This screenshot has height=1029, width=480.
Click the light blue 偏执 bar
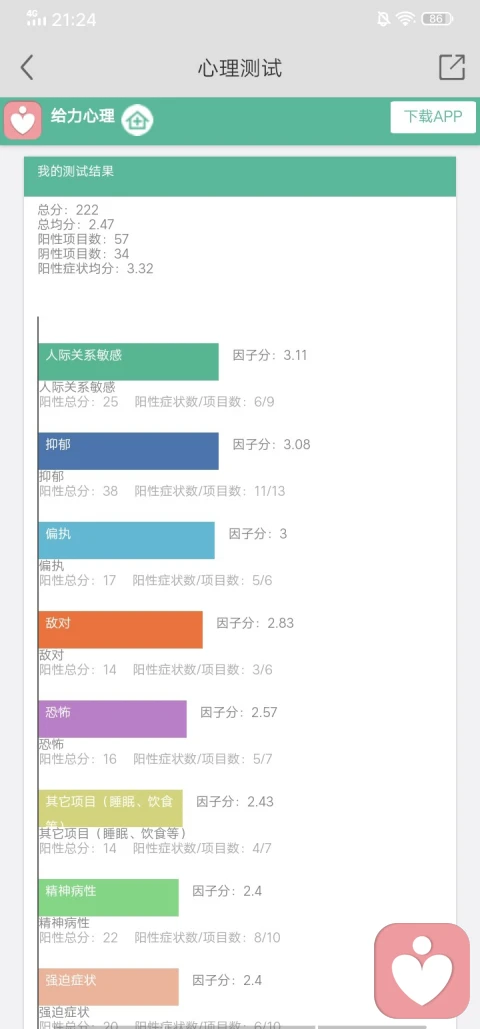pos(126,540)
